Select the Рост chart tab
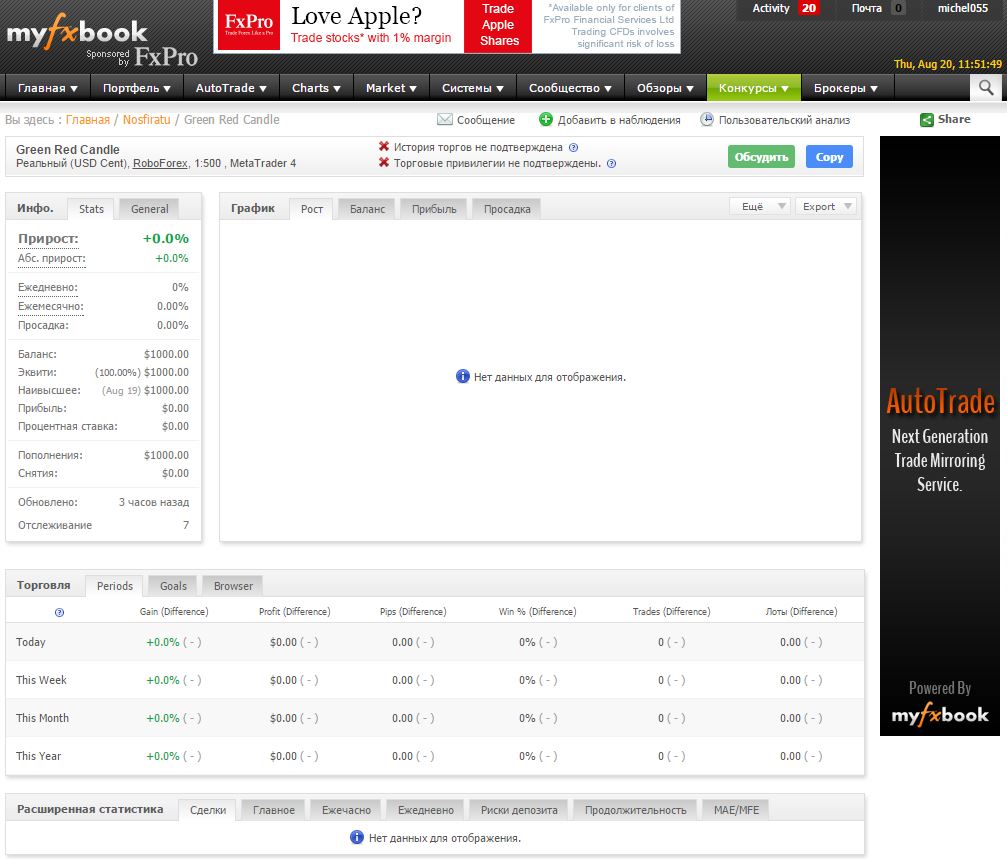 pos(311,209)
